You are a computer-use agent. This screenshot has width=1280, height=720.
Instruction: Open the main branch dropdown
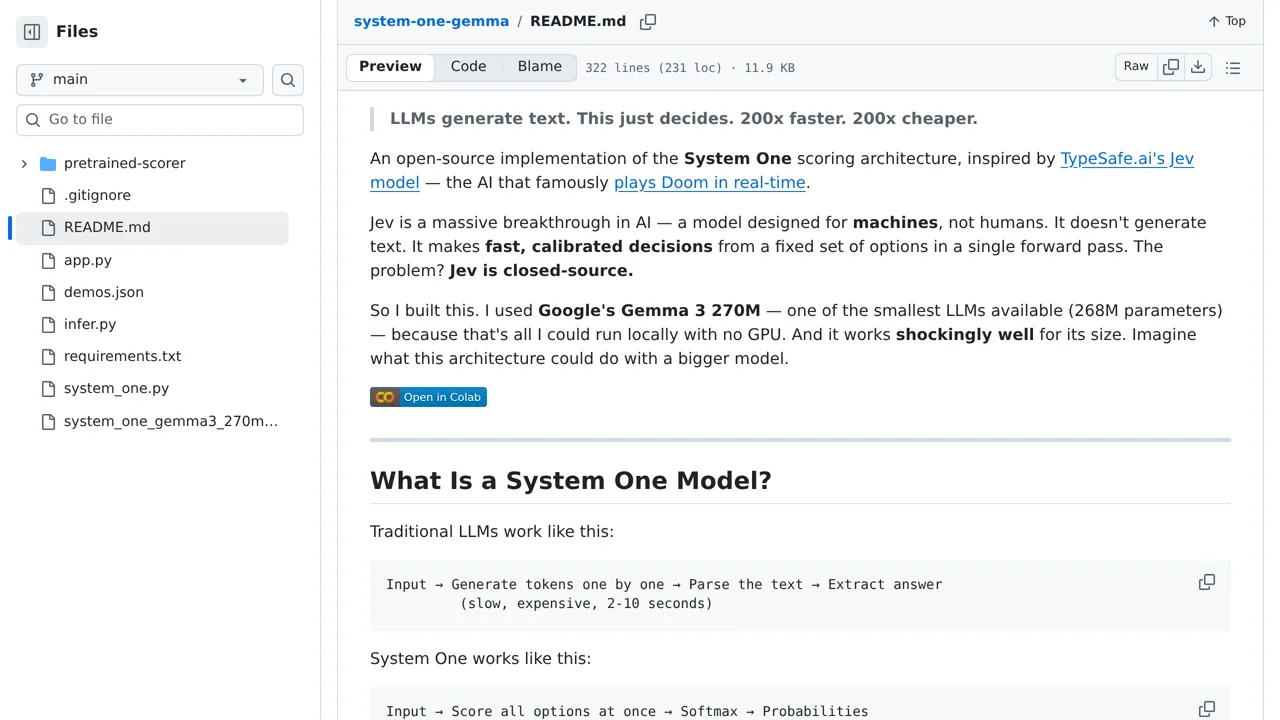tap(140, 80)
